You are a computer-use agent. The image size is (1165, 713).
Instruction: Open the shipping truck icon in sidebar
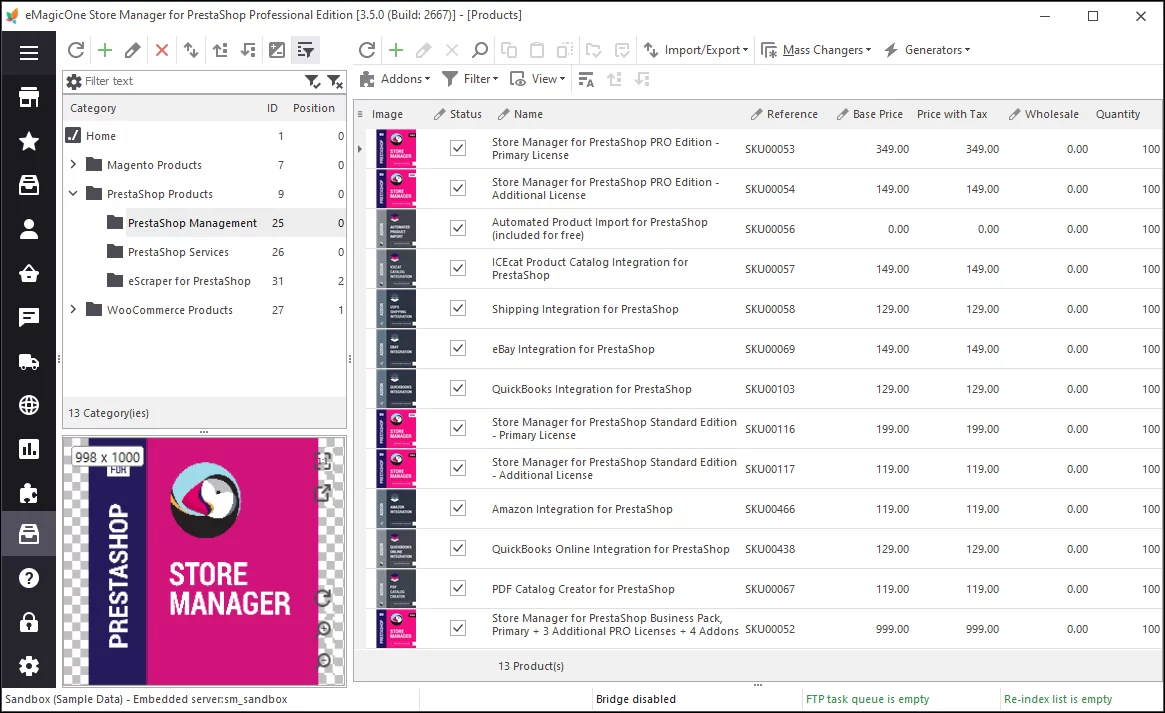click(x=28, y=362)
